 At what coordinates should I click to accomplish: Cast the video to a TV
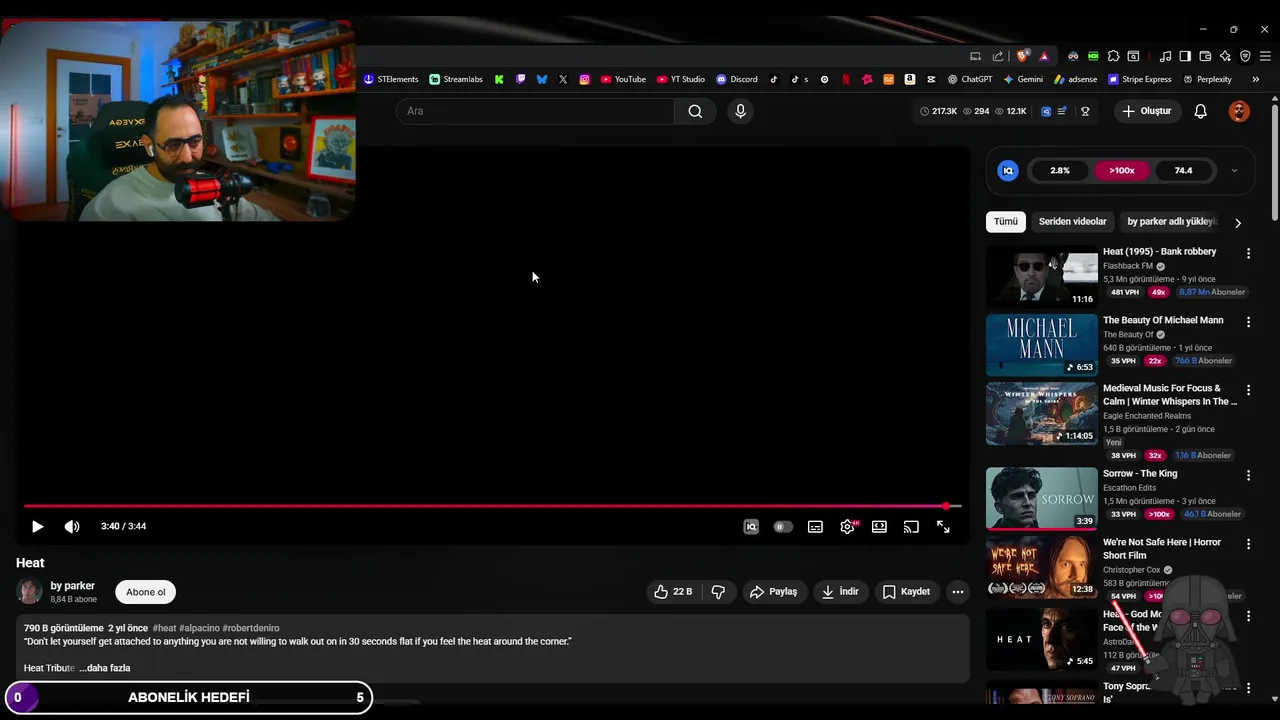[x=911, y=527]
